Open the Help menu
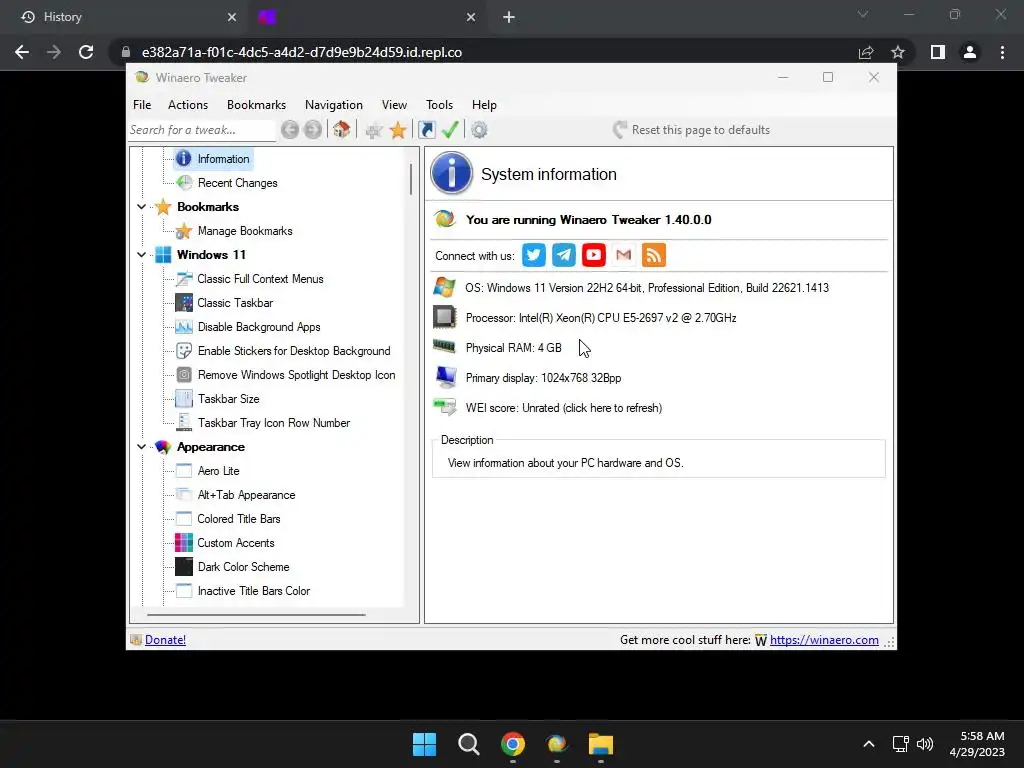 [x=485, y=104]
